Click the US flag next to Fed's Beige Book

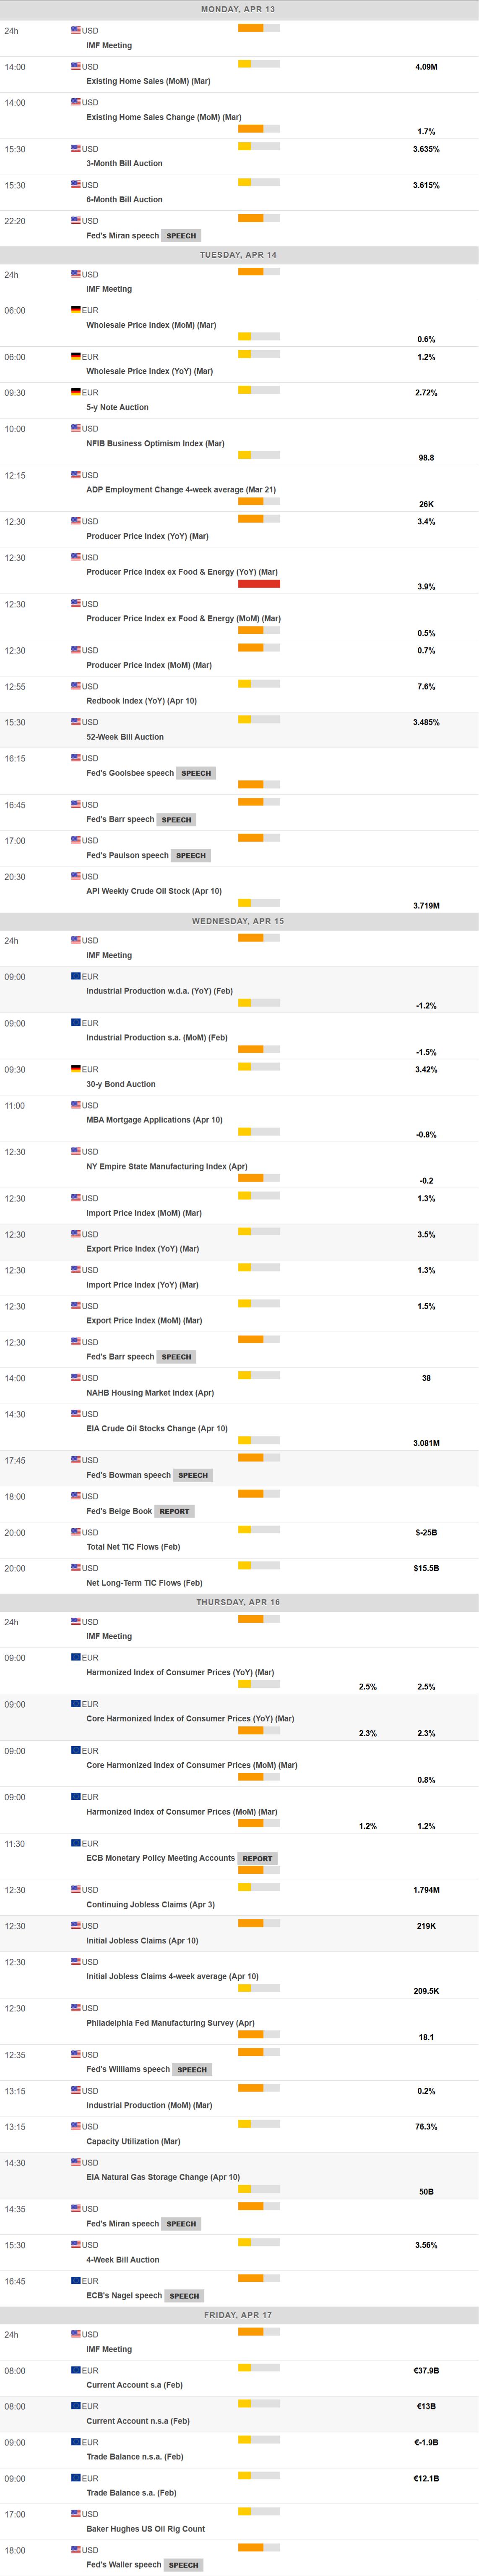tap(76, 1496)
